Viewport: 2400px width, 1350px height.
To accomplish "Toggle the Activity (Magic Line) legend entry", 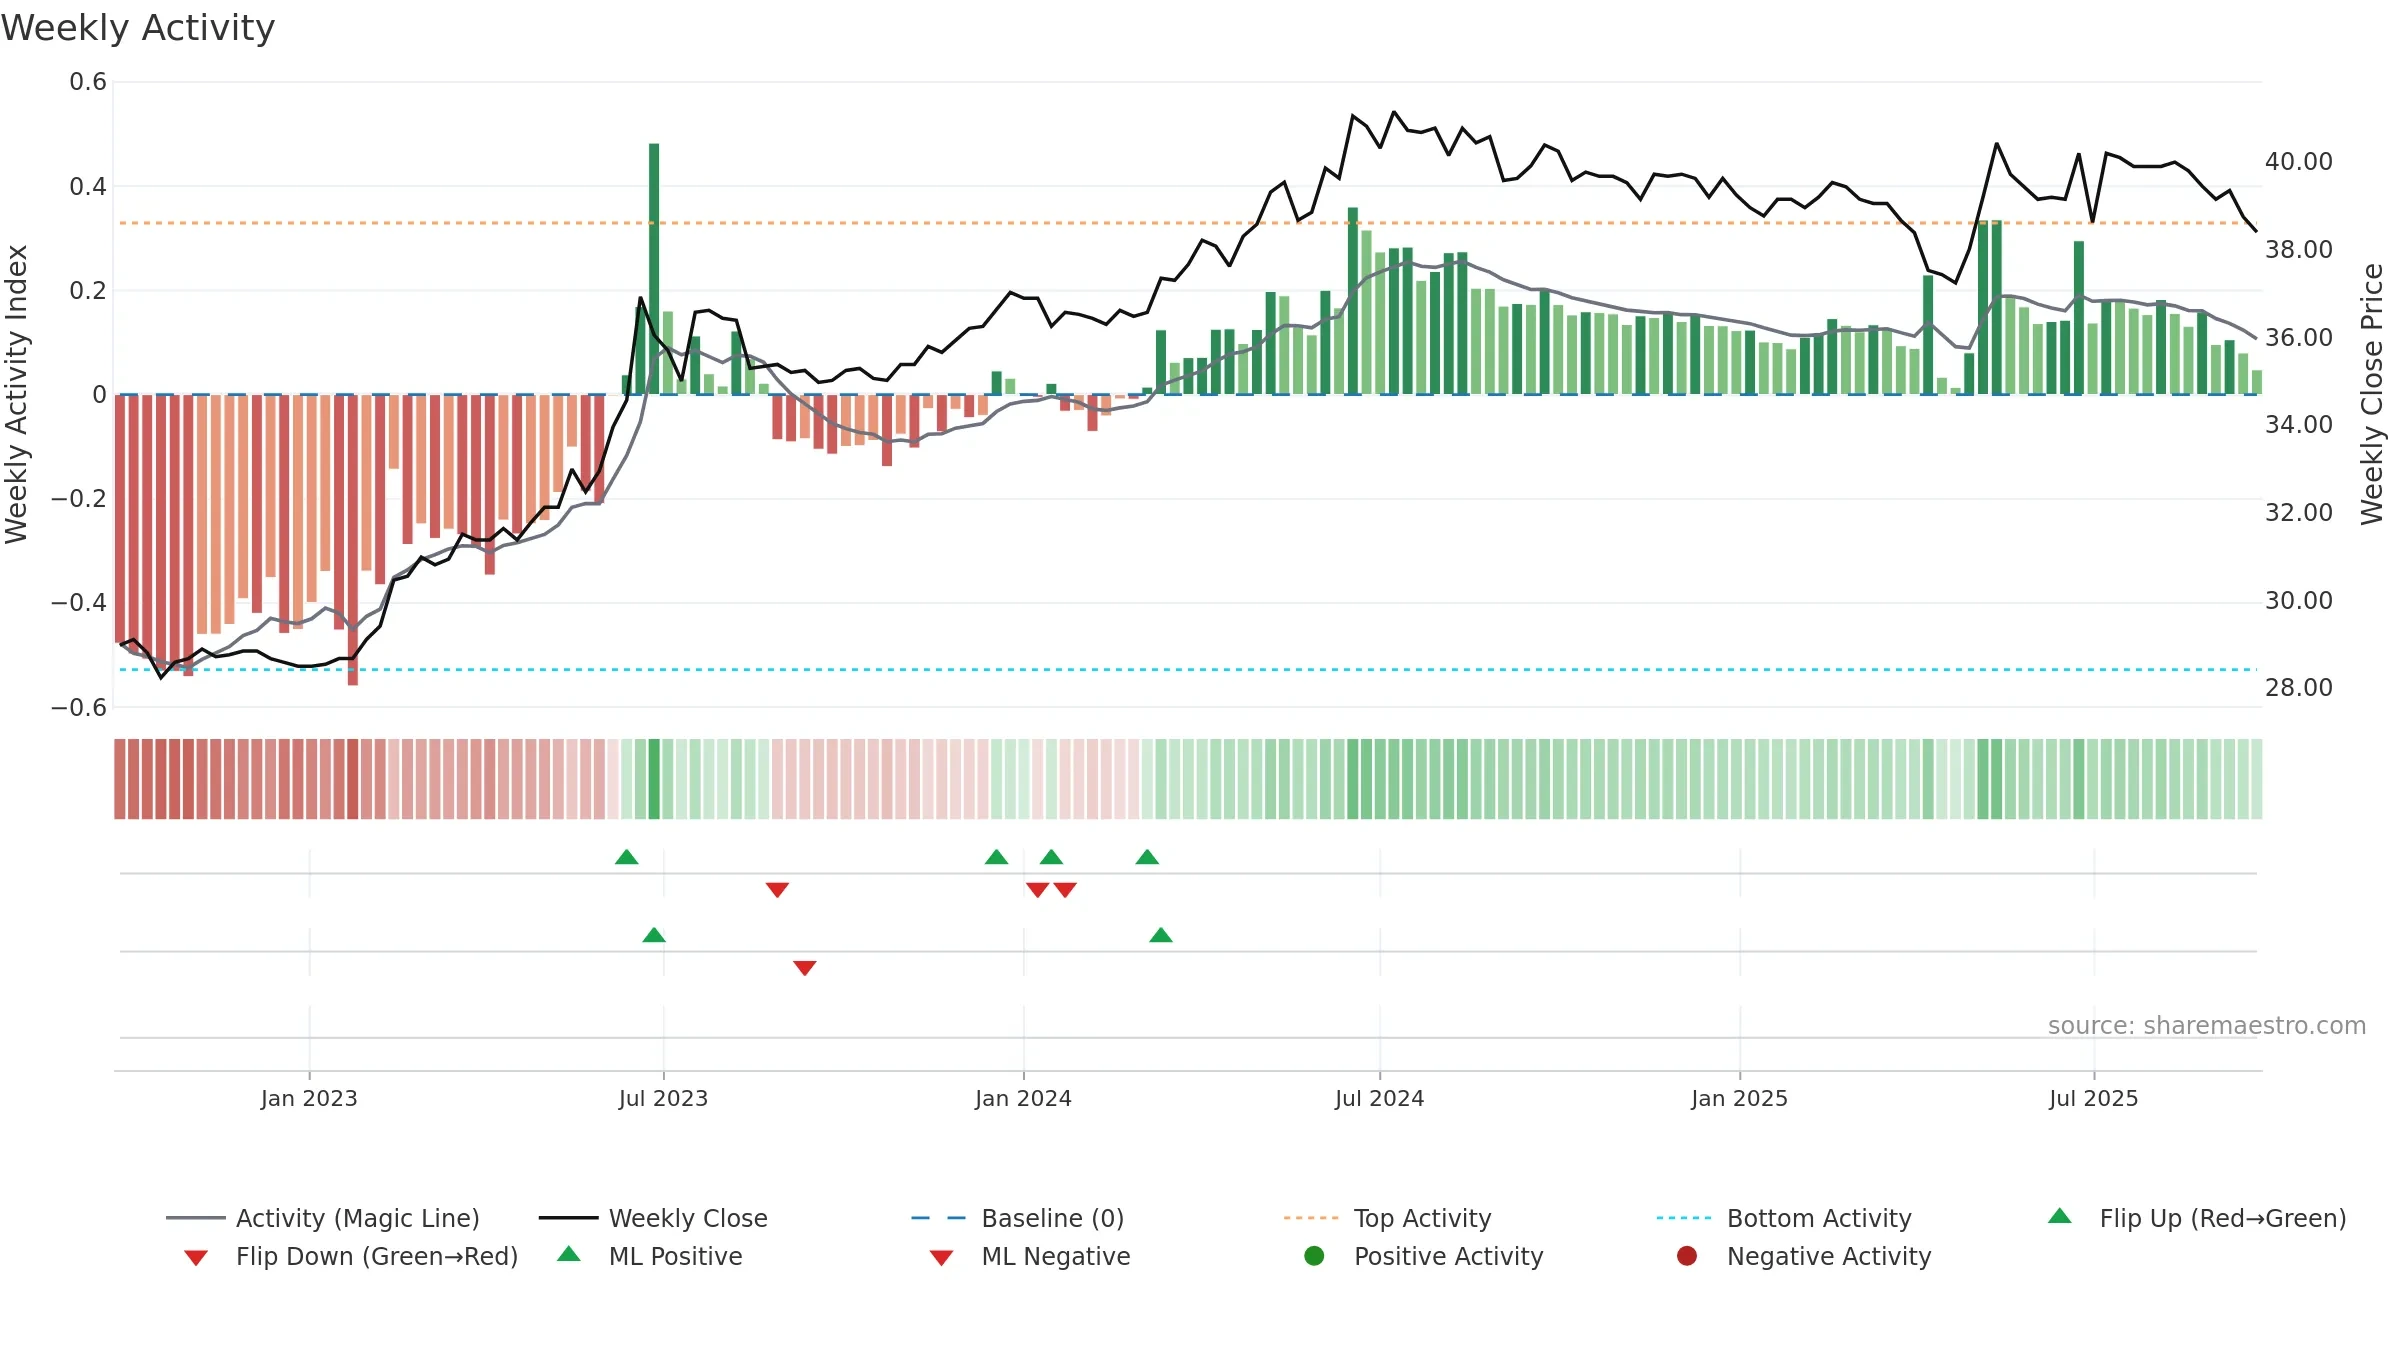I will click(323, 1218).
